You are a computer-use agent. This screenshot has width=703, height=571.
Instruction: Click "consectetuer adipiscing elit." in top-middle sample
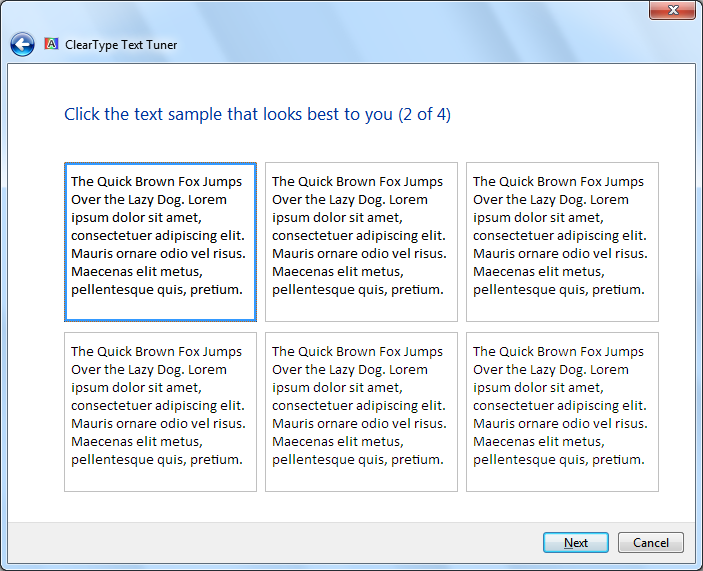pyautogui.click(x=359, y=236)
